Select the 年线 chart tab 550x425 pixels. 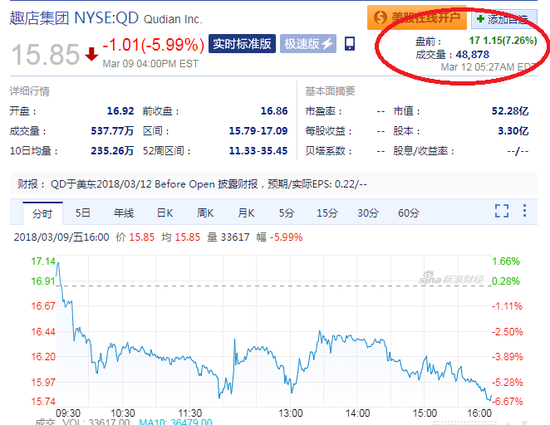tap(123, 213)
